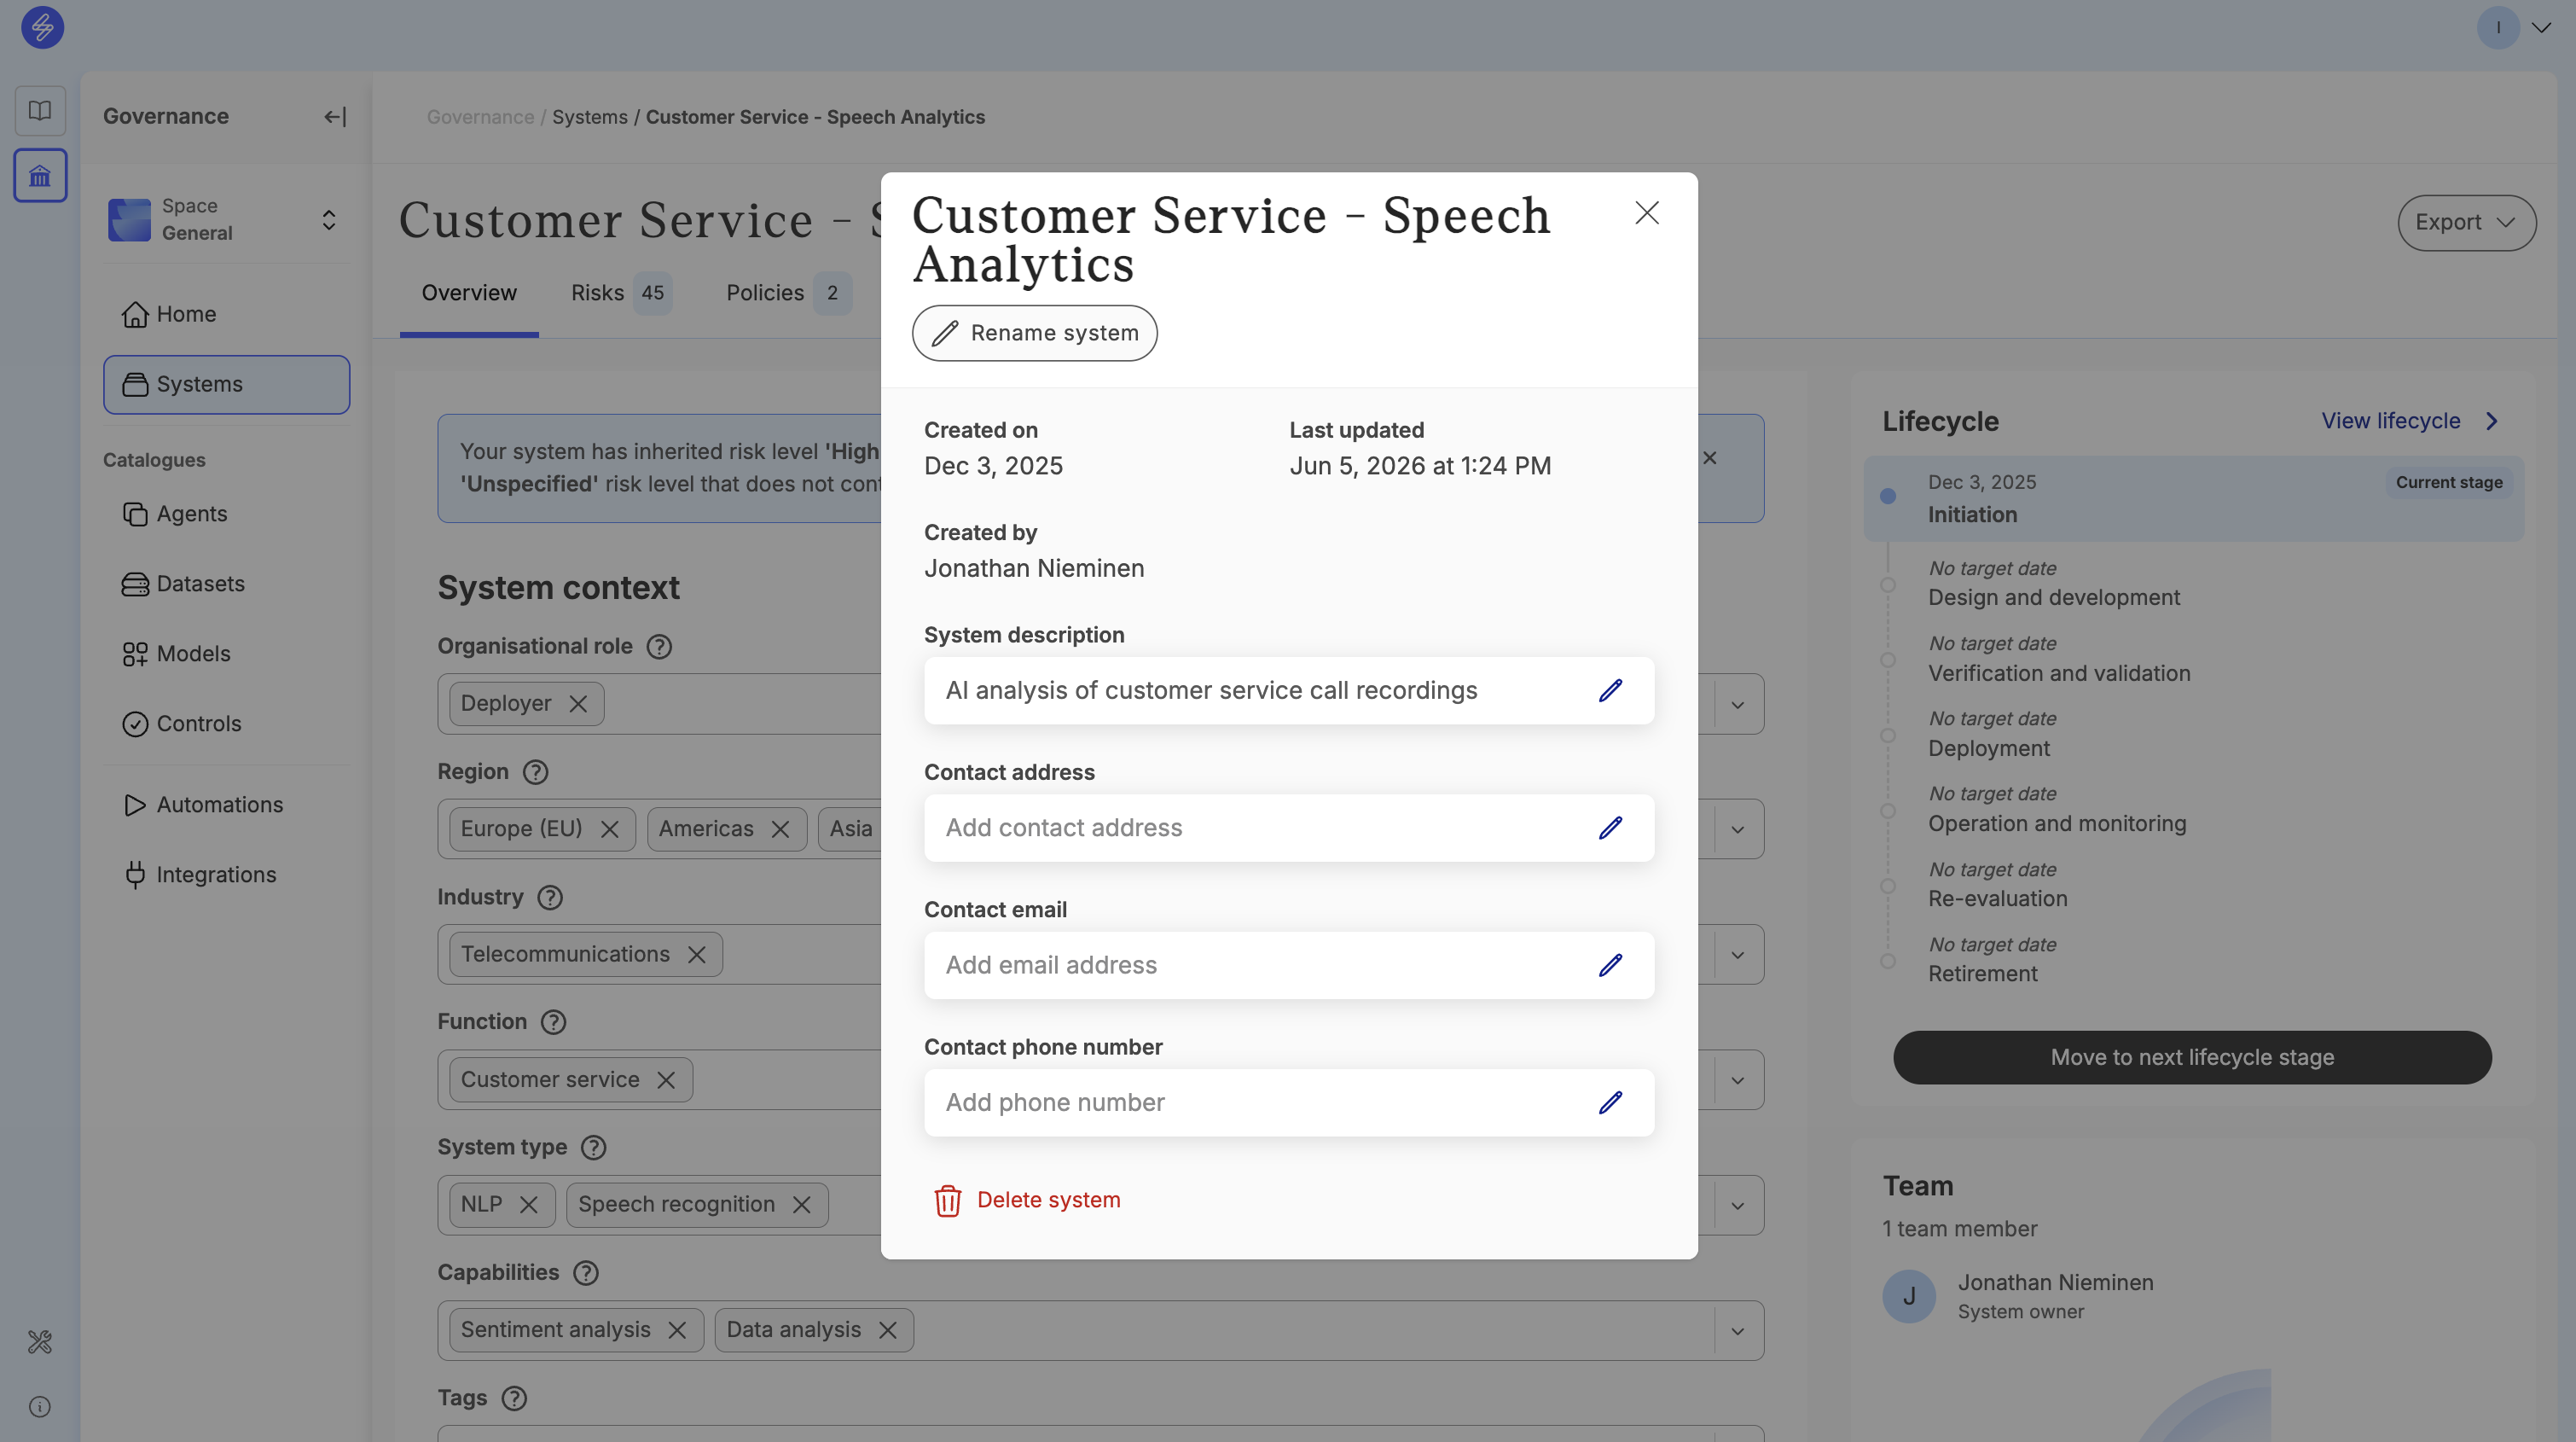Image resolution: width=2576 pixels, height=1442 pixels.
Task: Click Move to next lifecycle stage
Action: click(x=2192, y=1057)
